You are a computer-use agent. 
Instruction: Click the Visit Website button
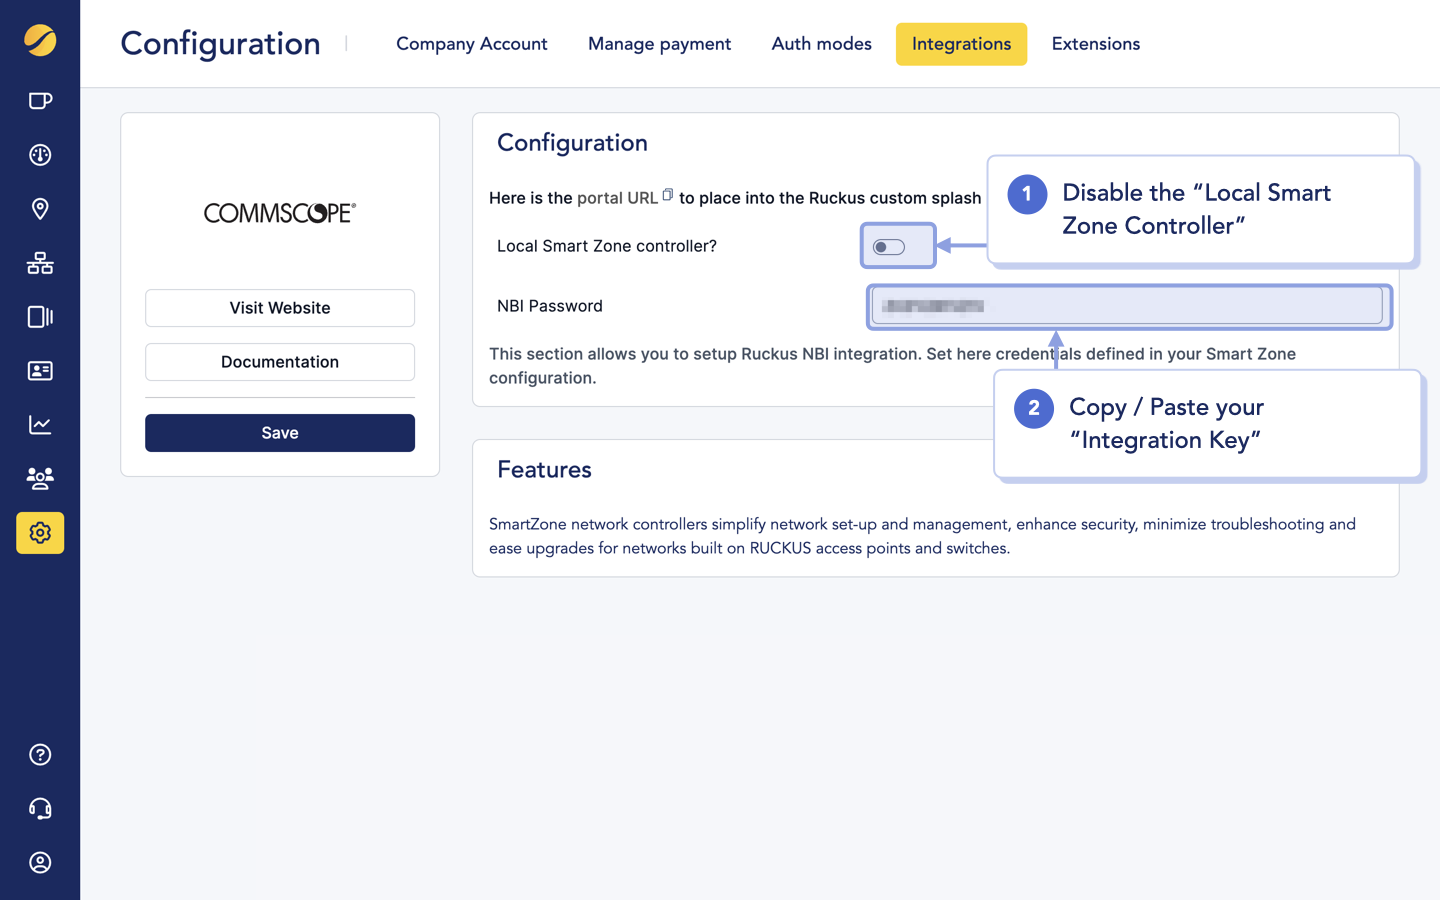tap(279, 308)
